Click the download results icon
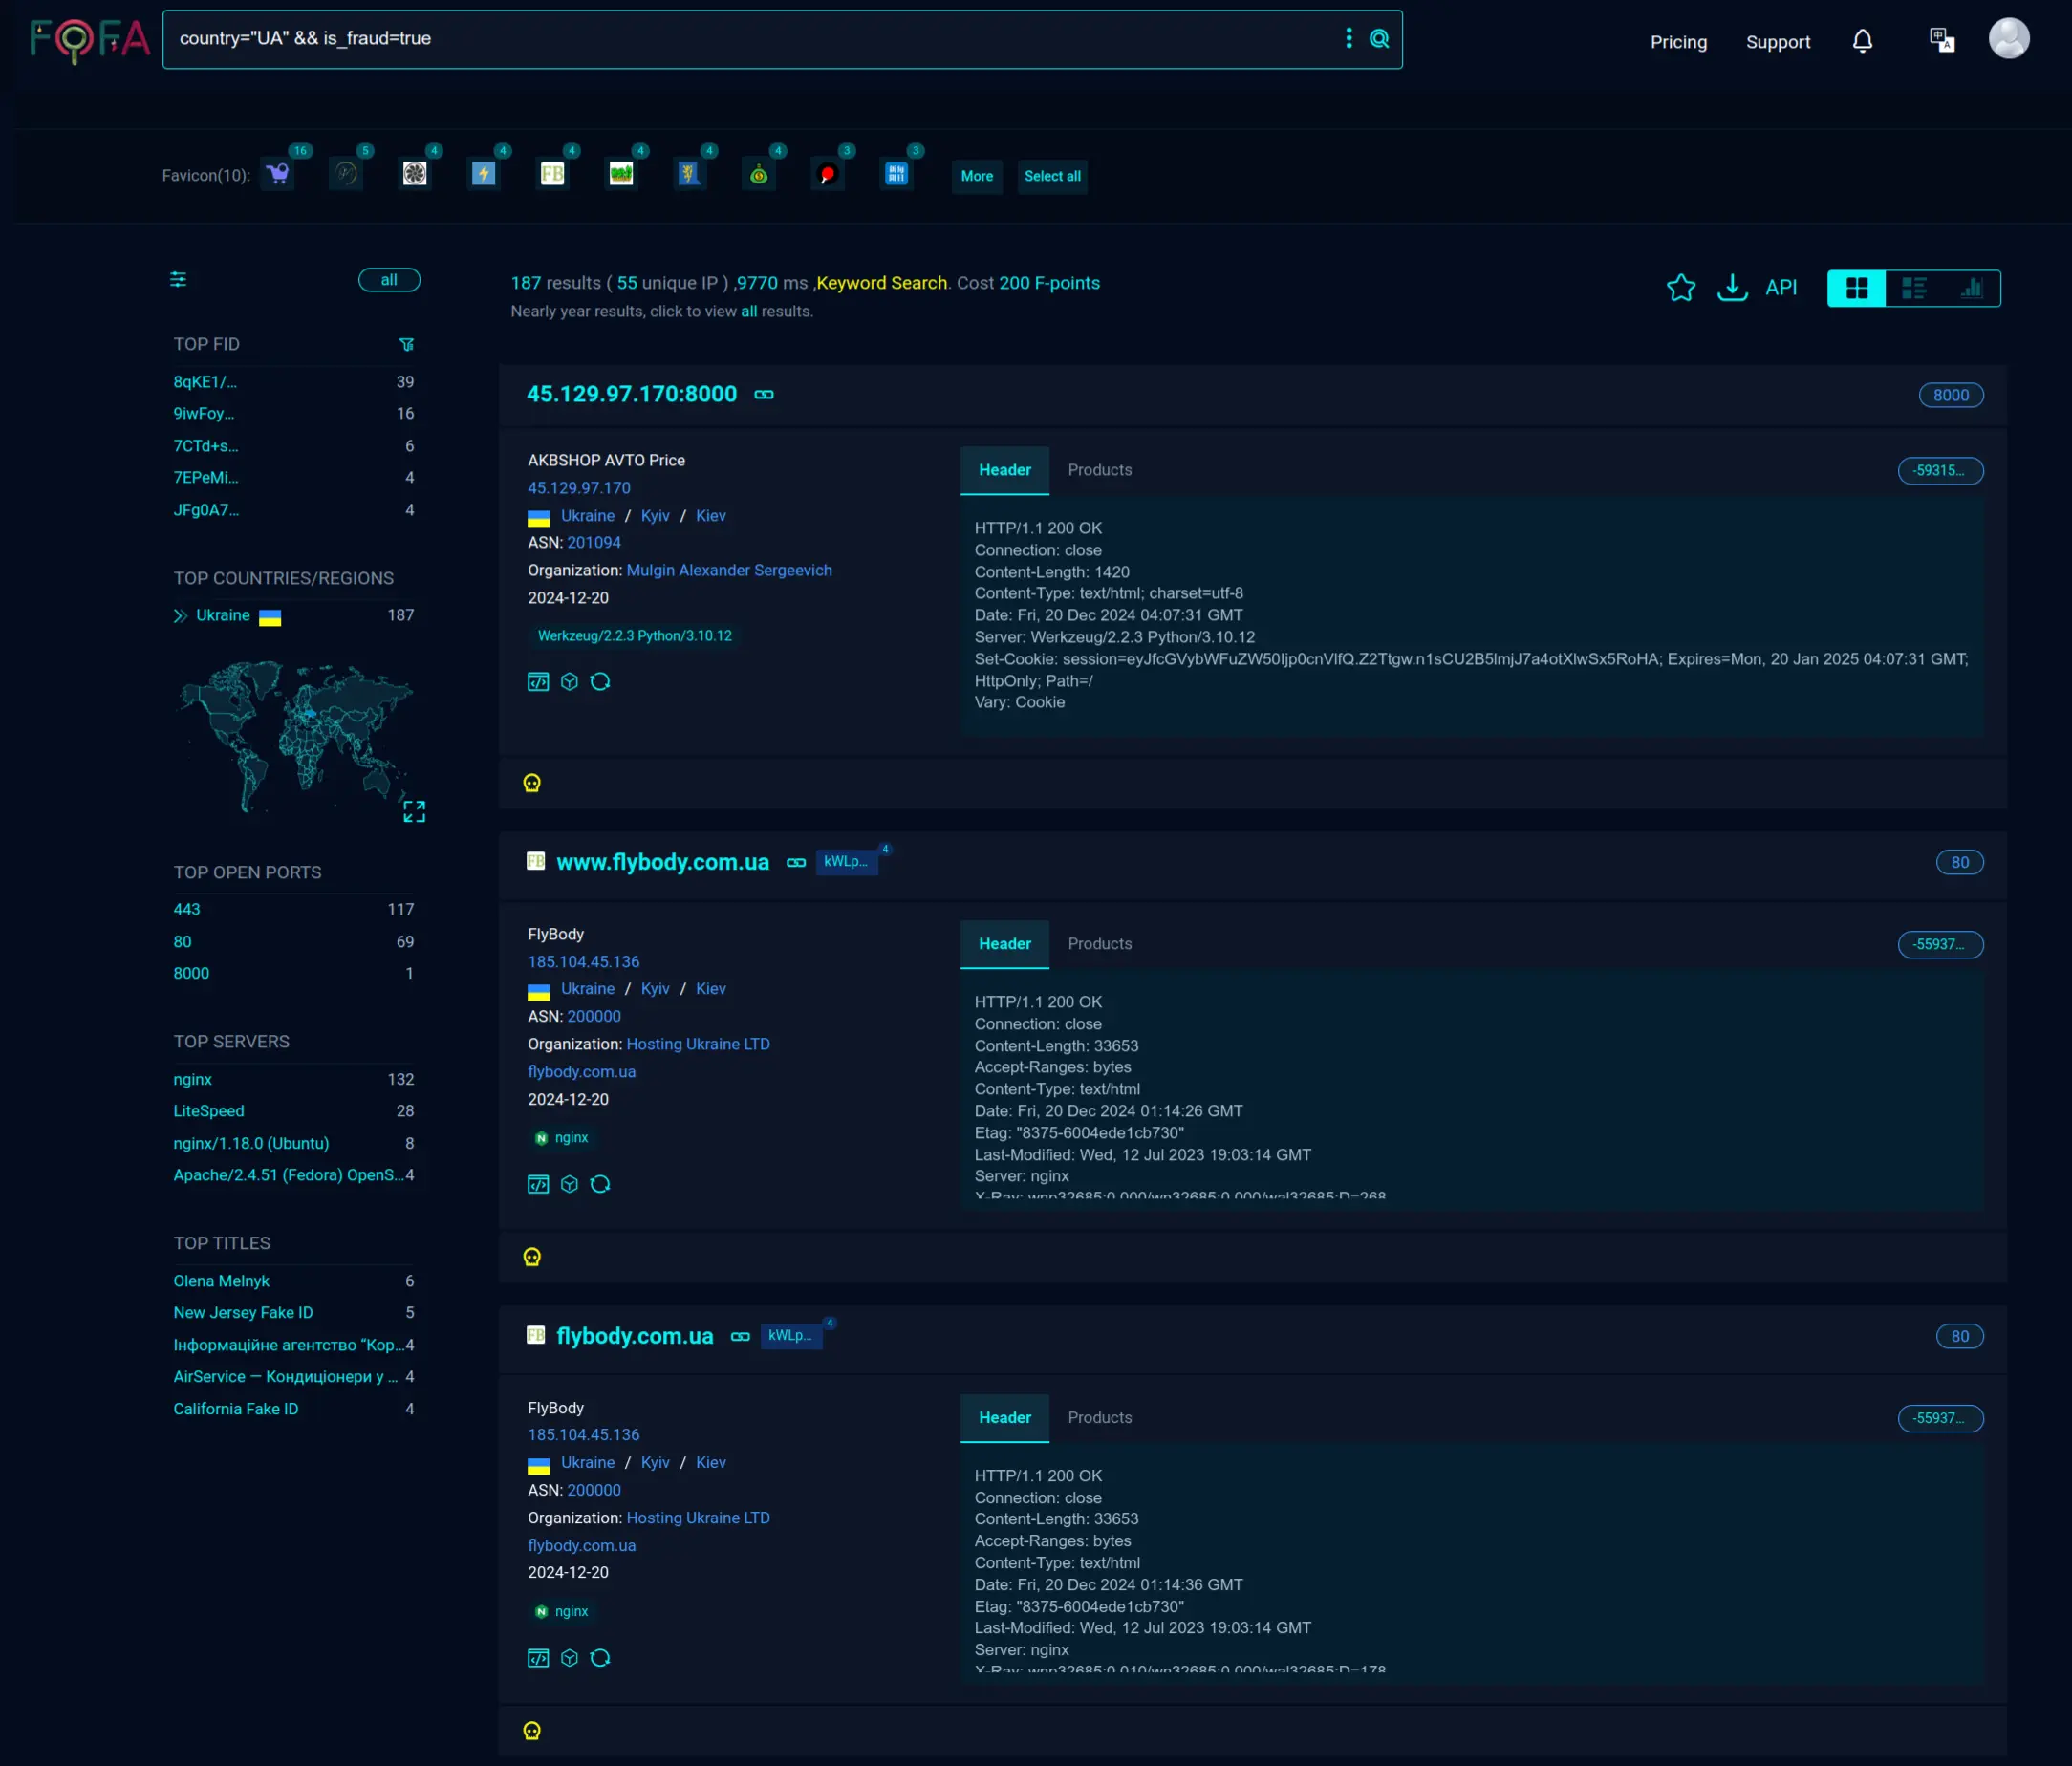Image resolution: width=2072 pixels, height=1766 pixels. [1733, 287]
